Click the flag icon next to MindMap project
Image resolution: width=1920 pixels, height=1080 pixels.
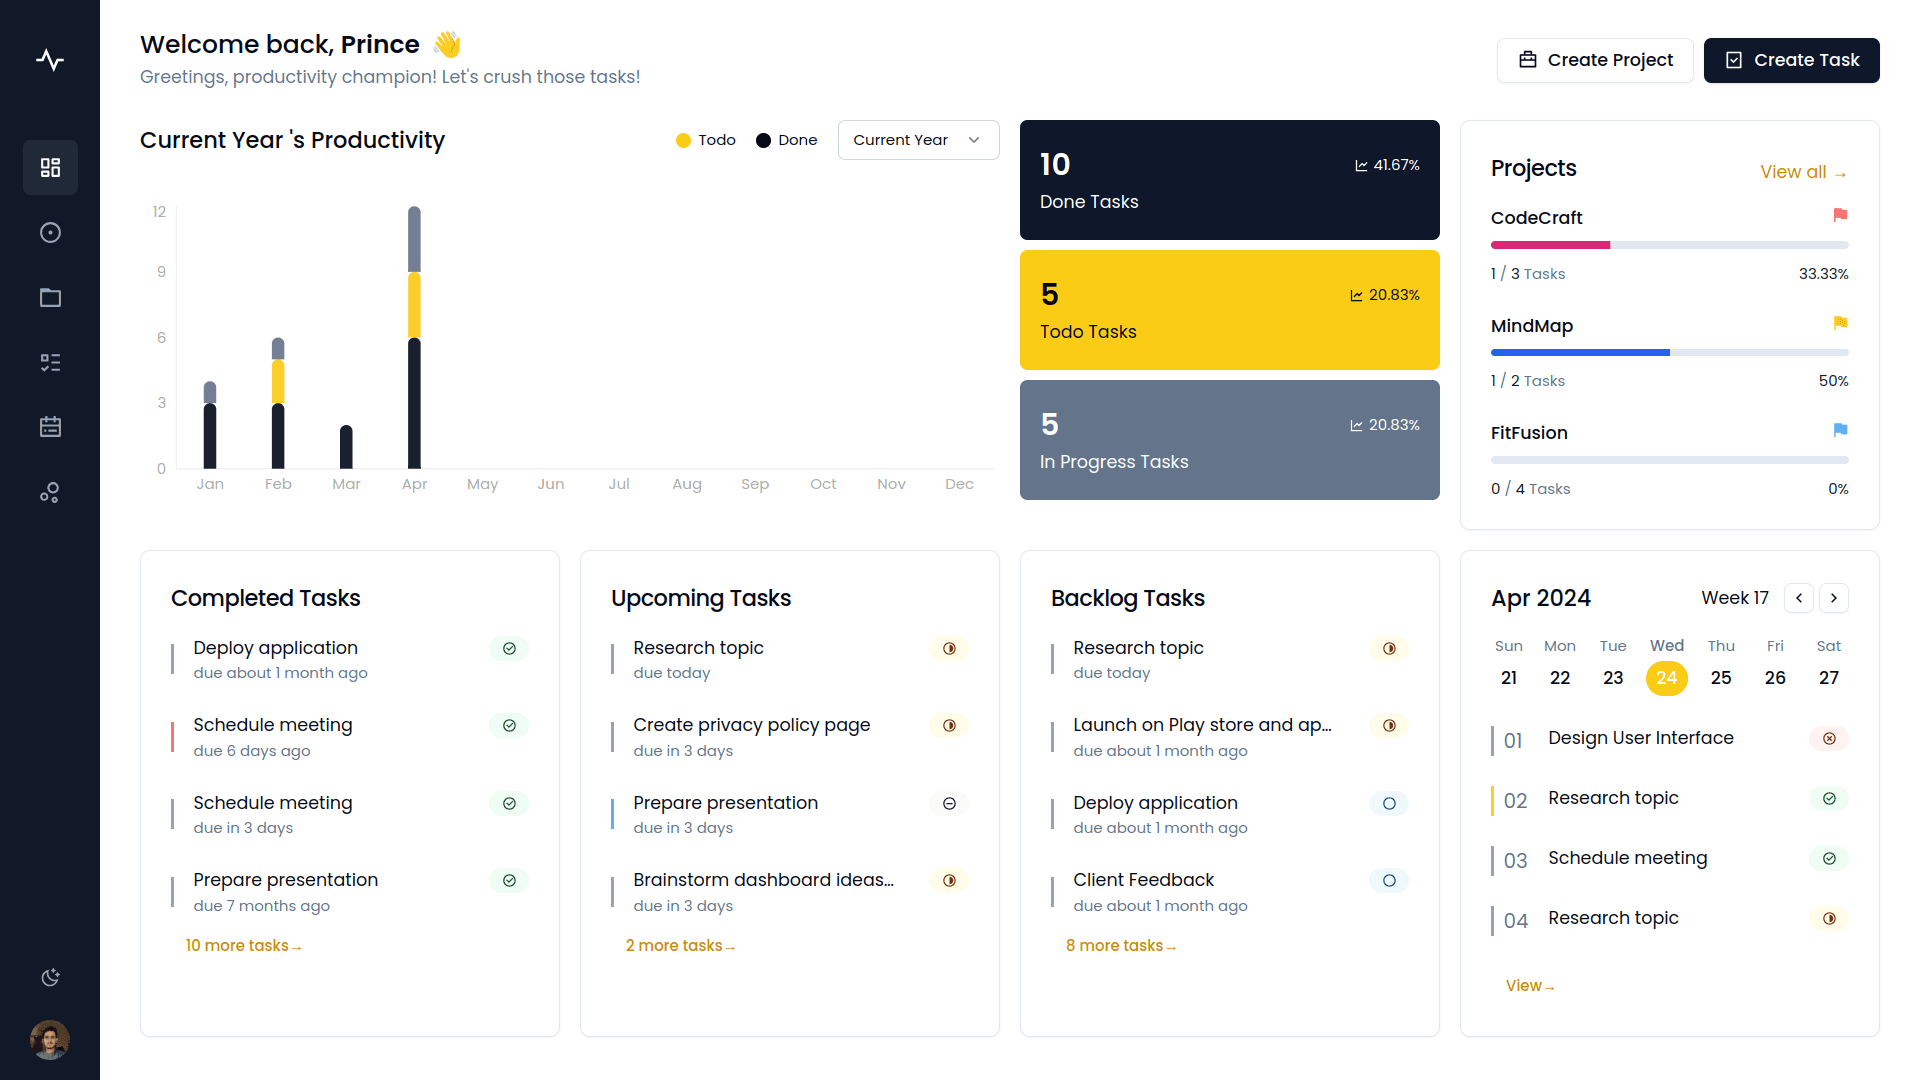[x=1840, y=322]
